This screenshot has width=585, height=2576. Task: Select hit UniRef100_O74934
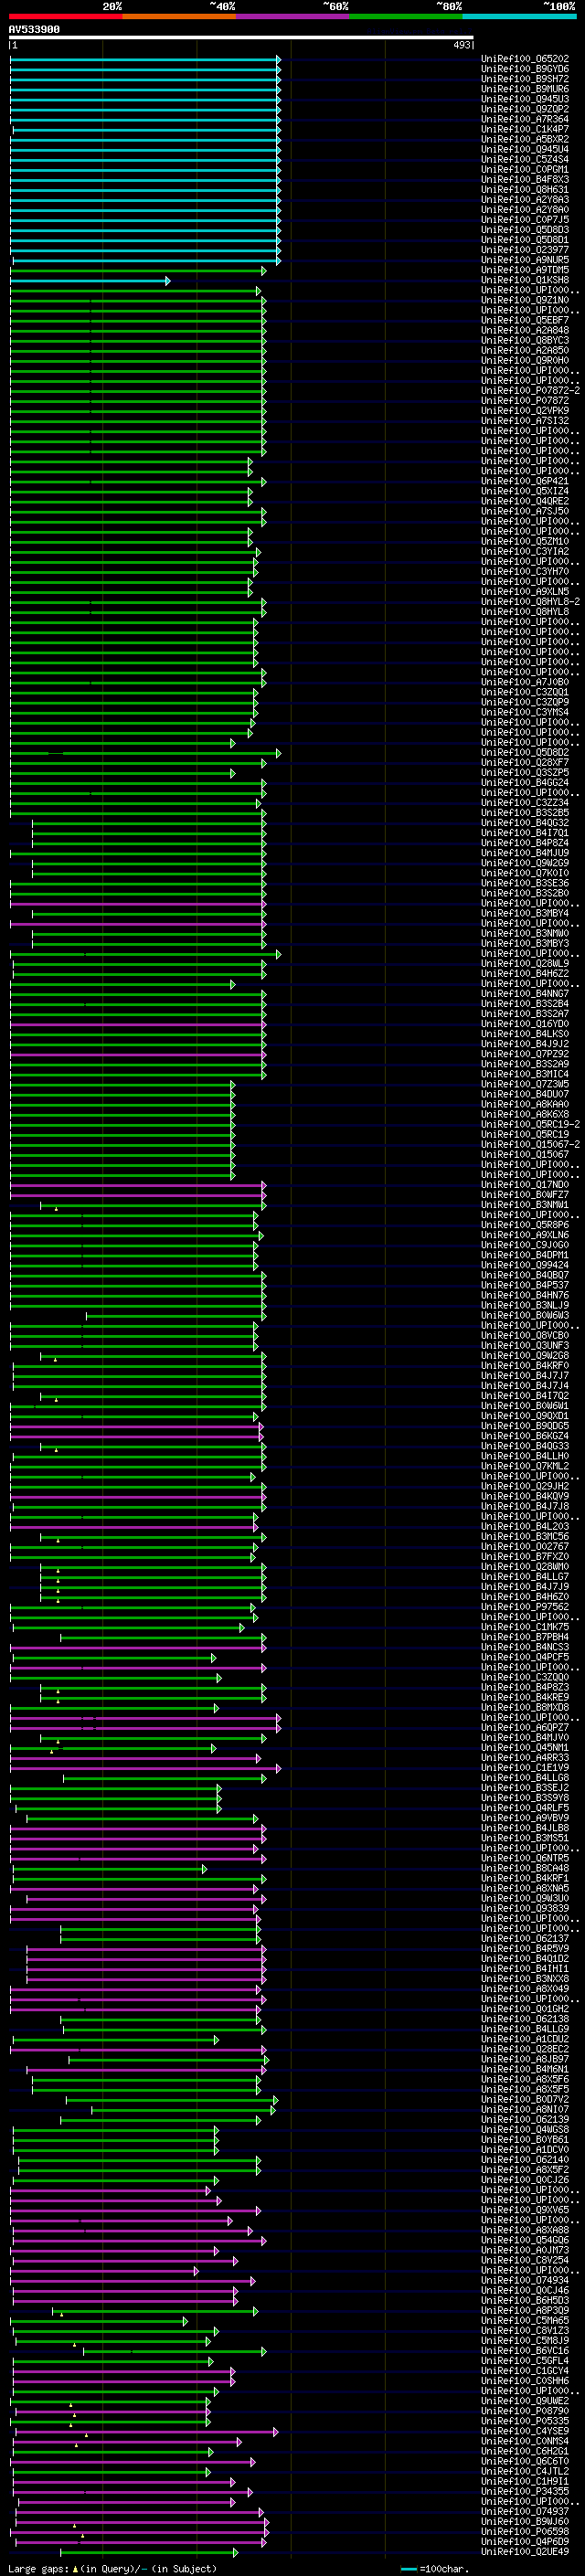(x=525, y=2280)
